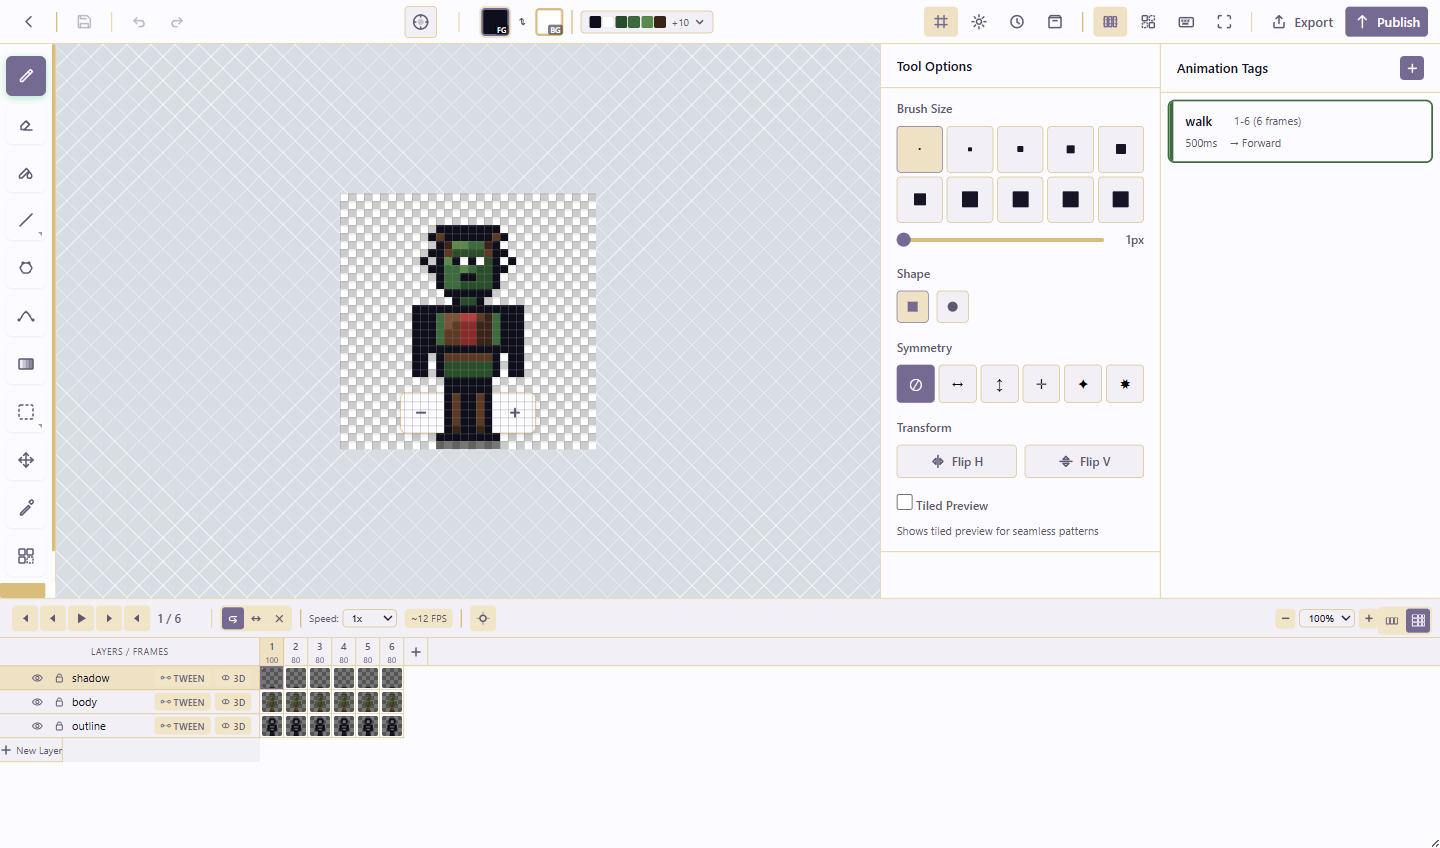Click the background color swatch

coord(549,22)
